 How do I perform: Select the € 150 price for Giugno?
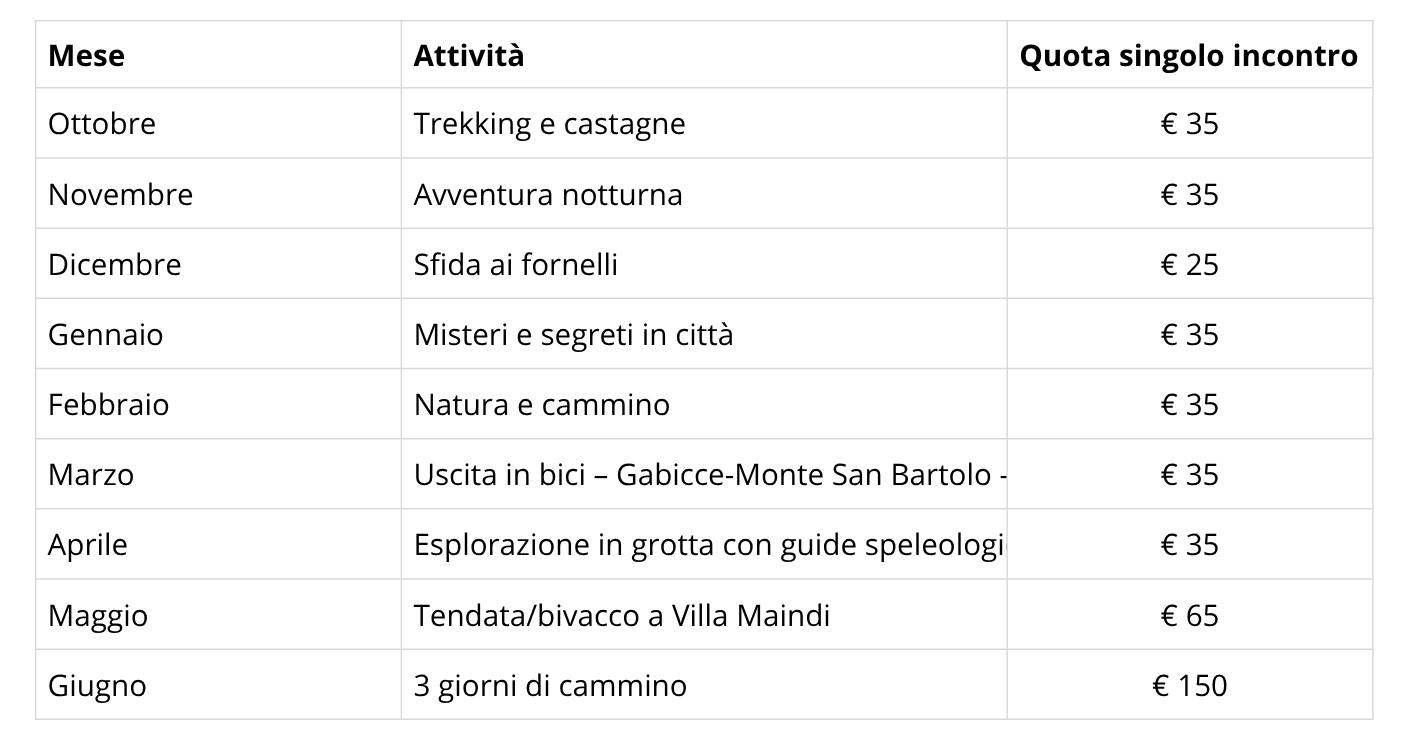coord(1189,685)
